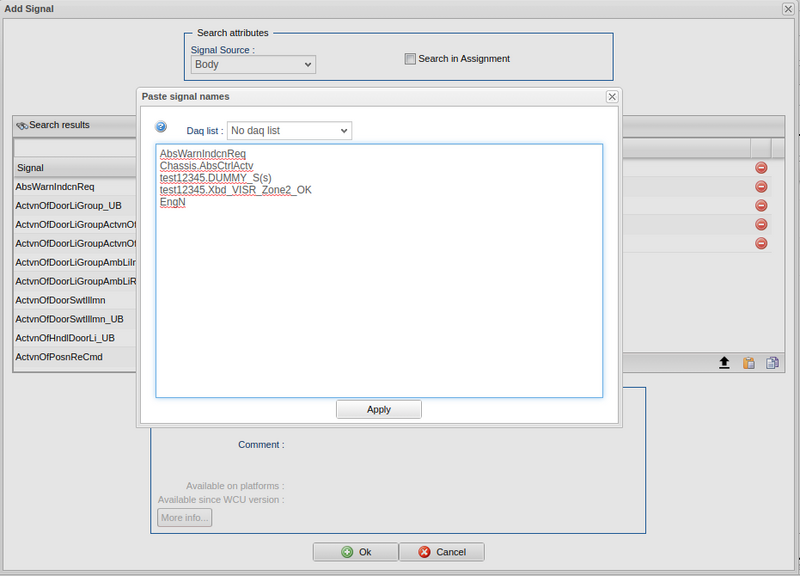Click the More info button
Viewport: 800px width, 576px height.
click(x=184, y=517)
